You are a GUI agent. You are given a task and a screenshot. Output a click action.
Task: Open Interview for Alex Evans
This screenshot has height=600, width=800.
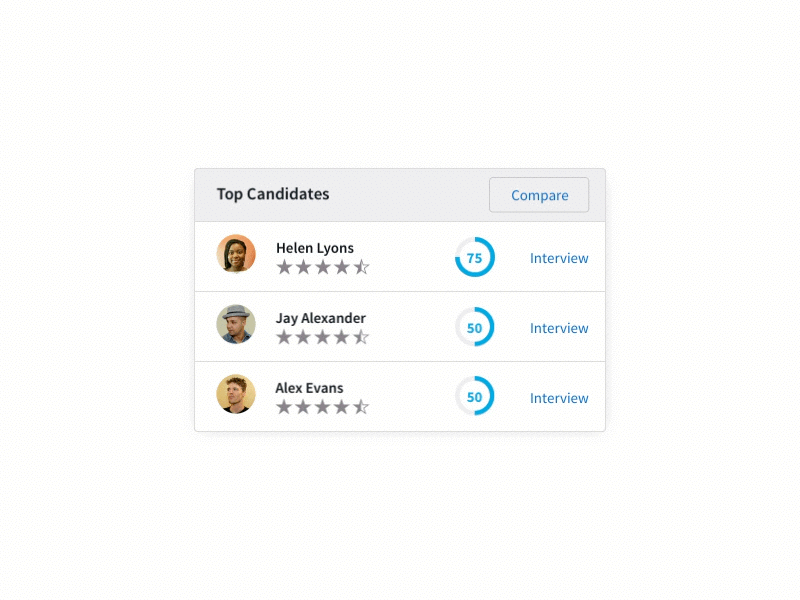[x=559, y=398]
